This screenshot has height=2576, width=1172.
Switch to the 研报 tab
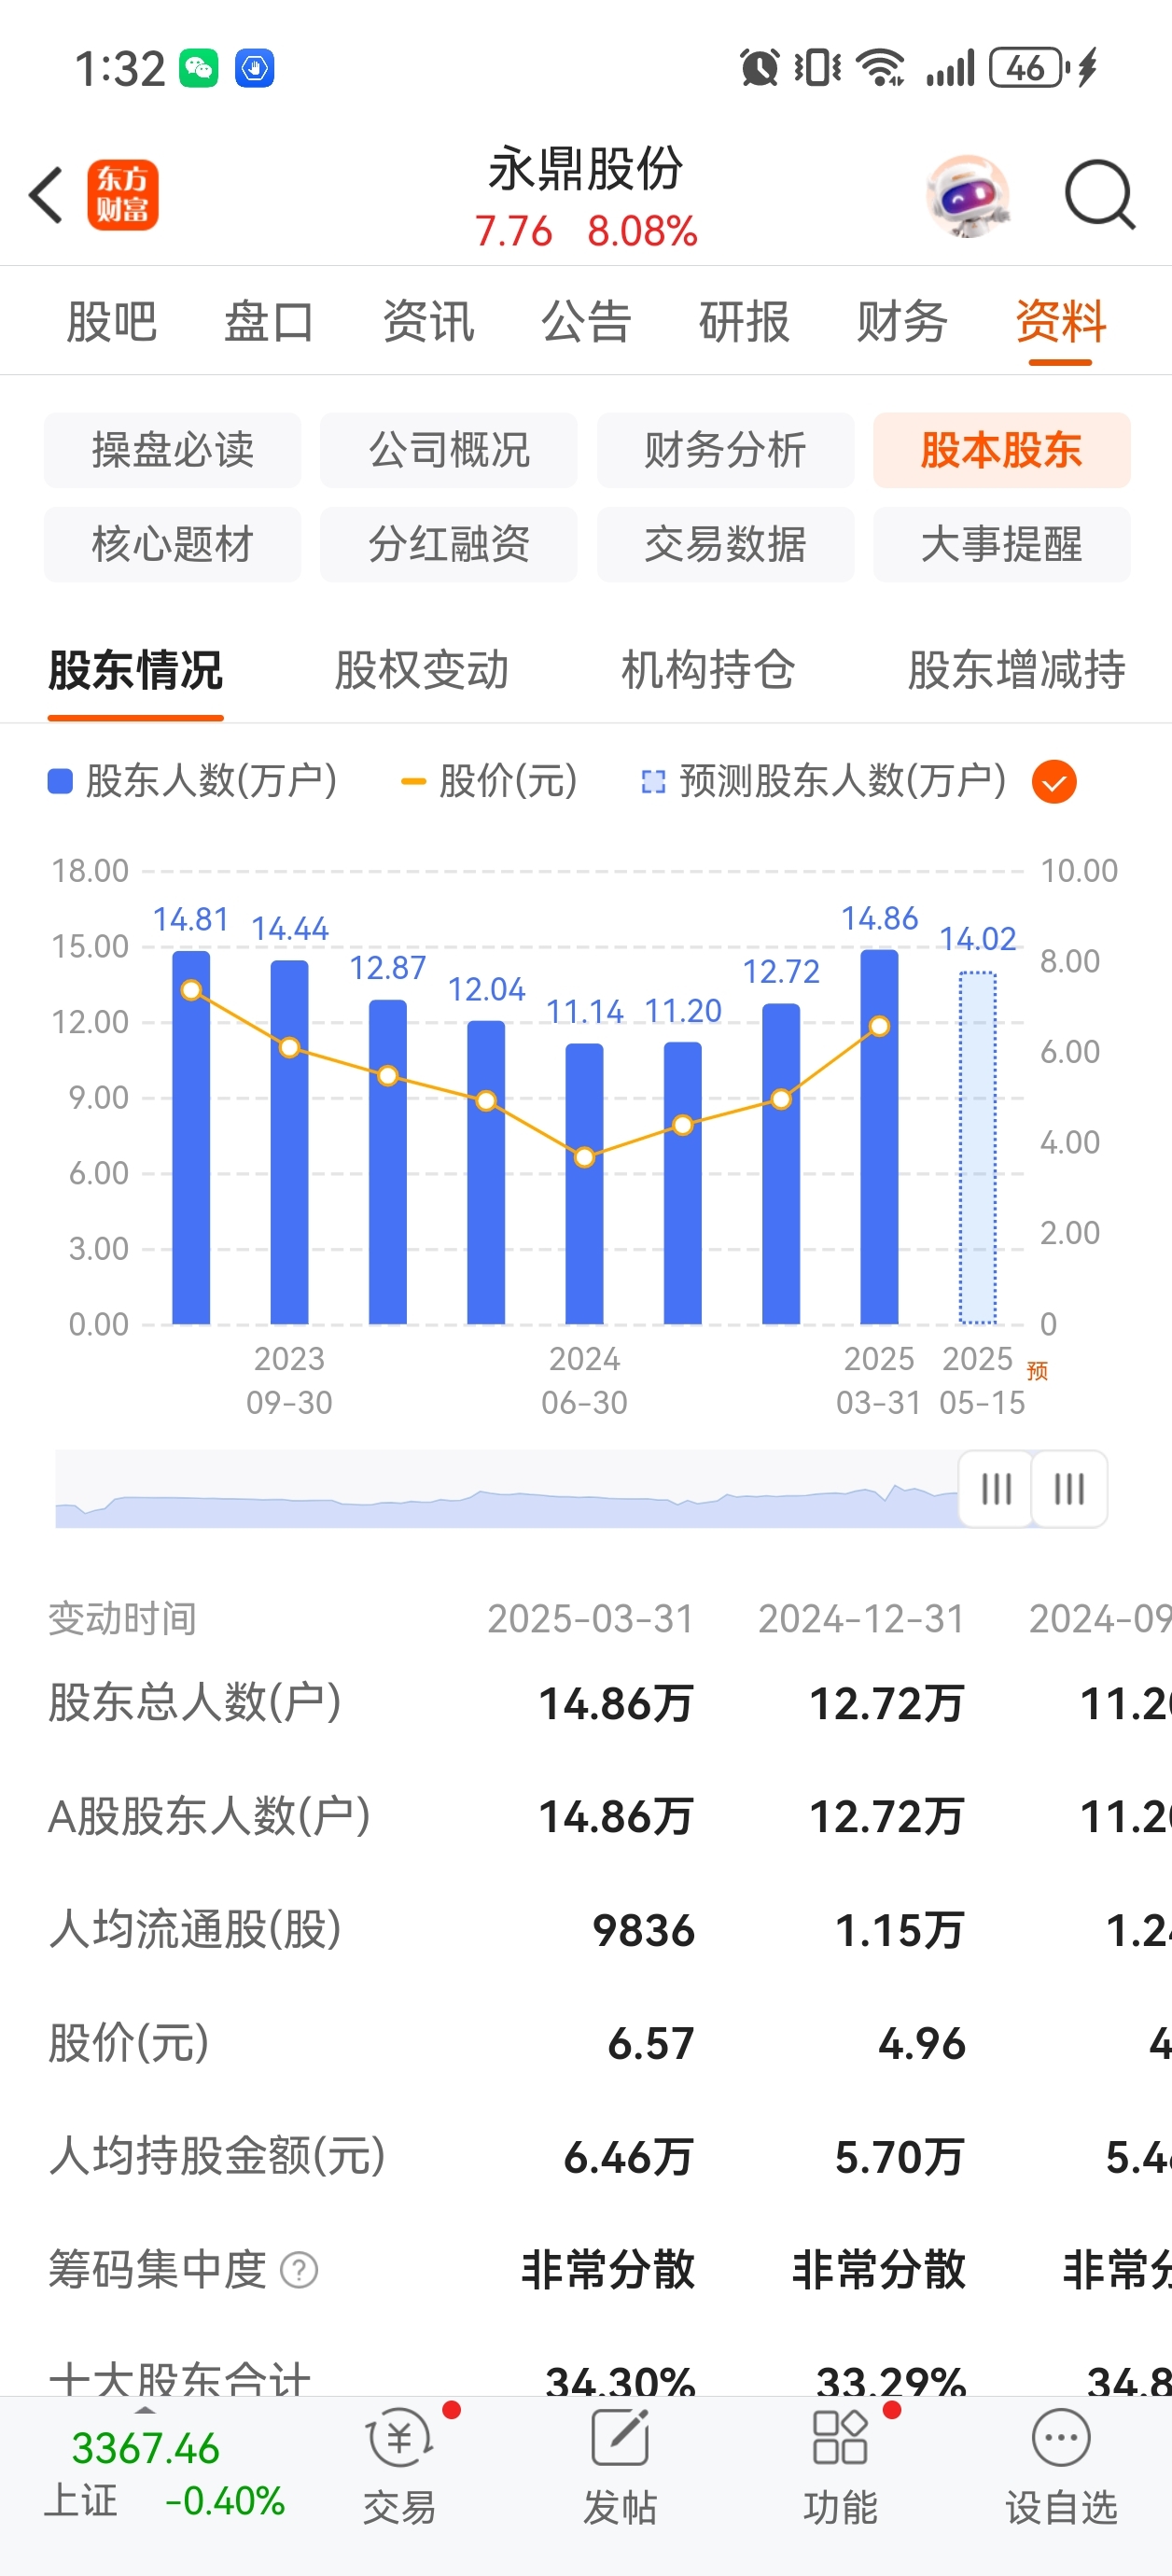coord(744,322)
